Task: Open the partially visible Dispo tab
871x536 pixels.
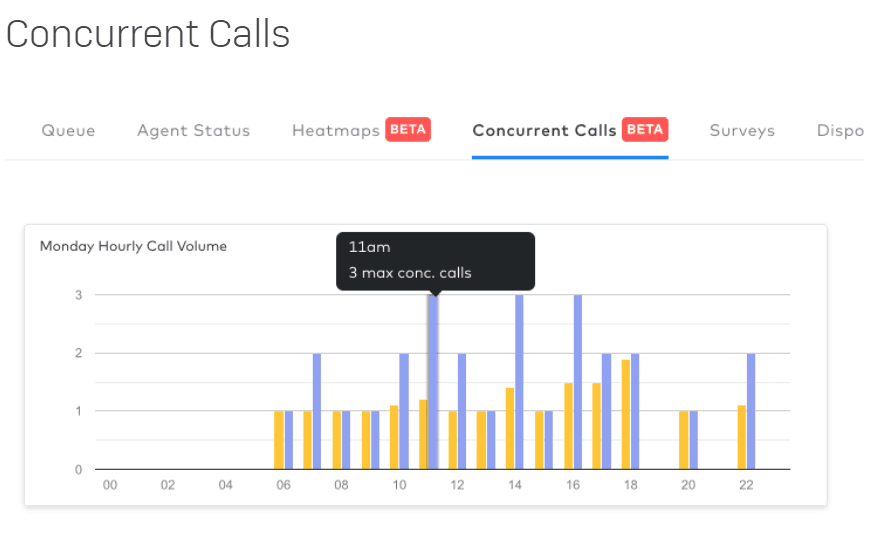Action: pos(839,131)
